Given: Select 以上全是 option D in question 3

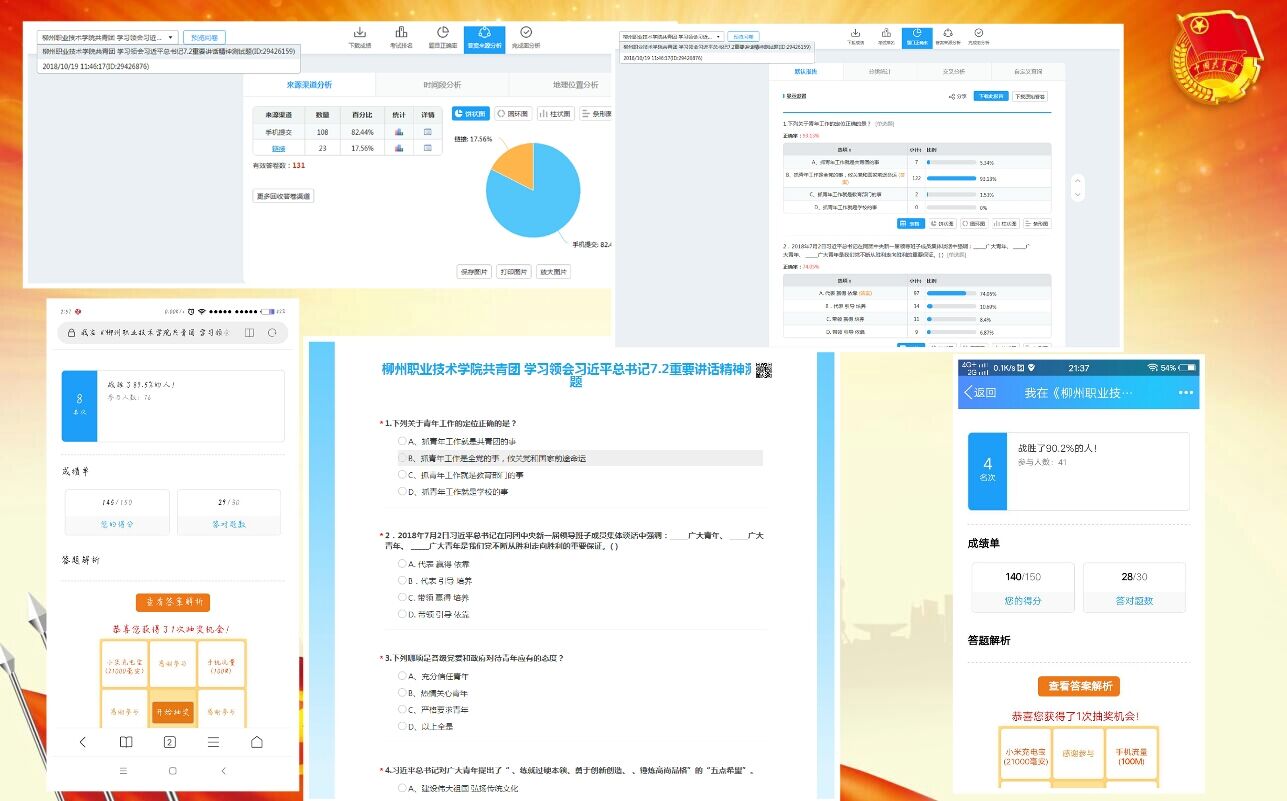Looking at the screenshot, I should coord(402,726).
